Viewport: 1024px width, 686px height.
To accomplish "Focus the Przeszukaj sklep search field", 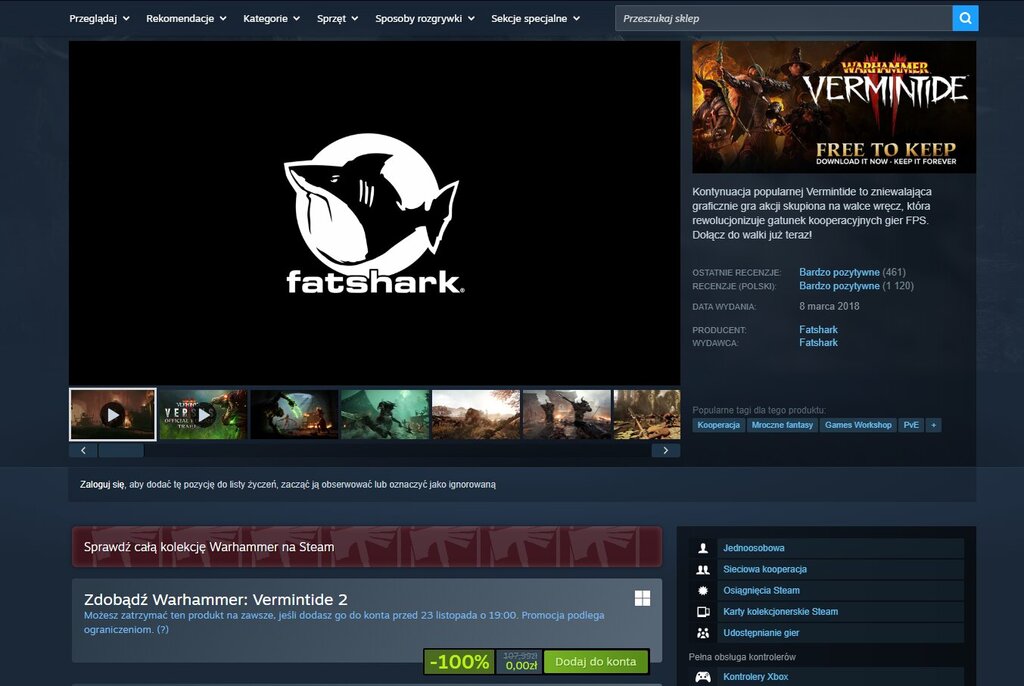I will (784, 18).
